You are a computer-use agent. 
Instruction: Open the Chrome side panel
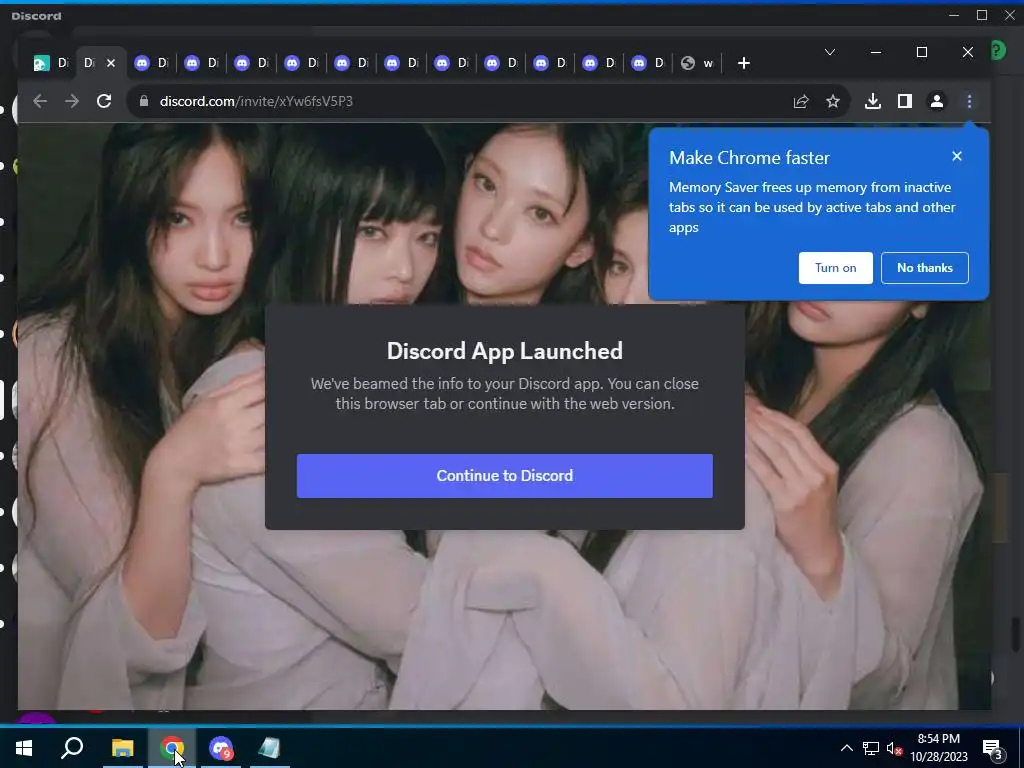pyautogui.click(x=904, y=101)
